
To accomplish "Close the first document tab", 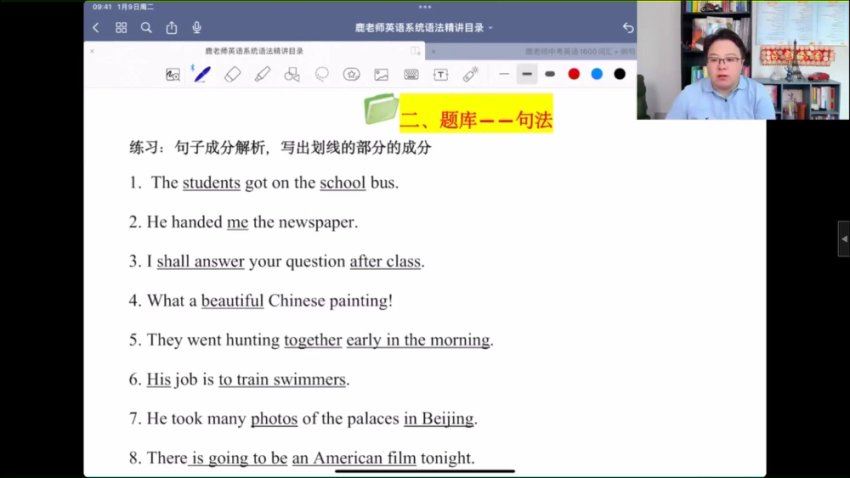I will point(92,51).
